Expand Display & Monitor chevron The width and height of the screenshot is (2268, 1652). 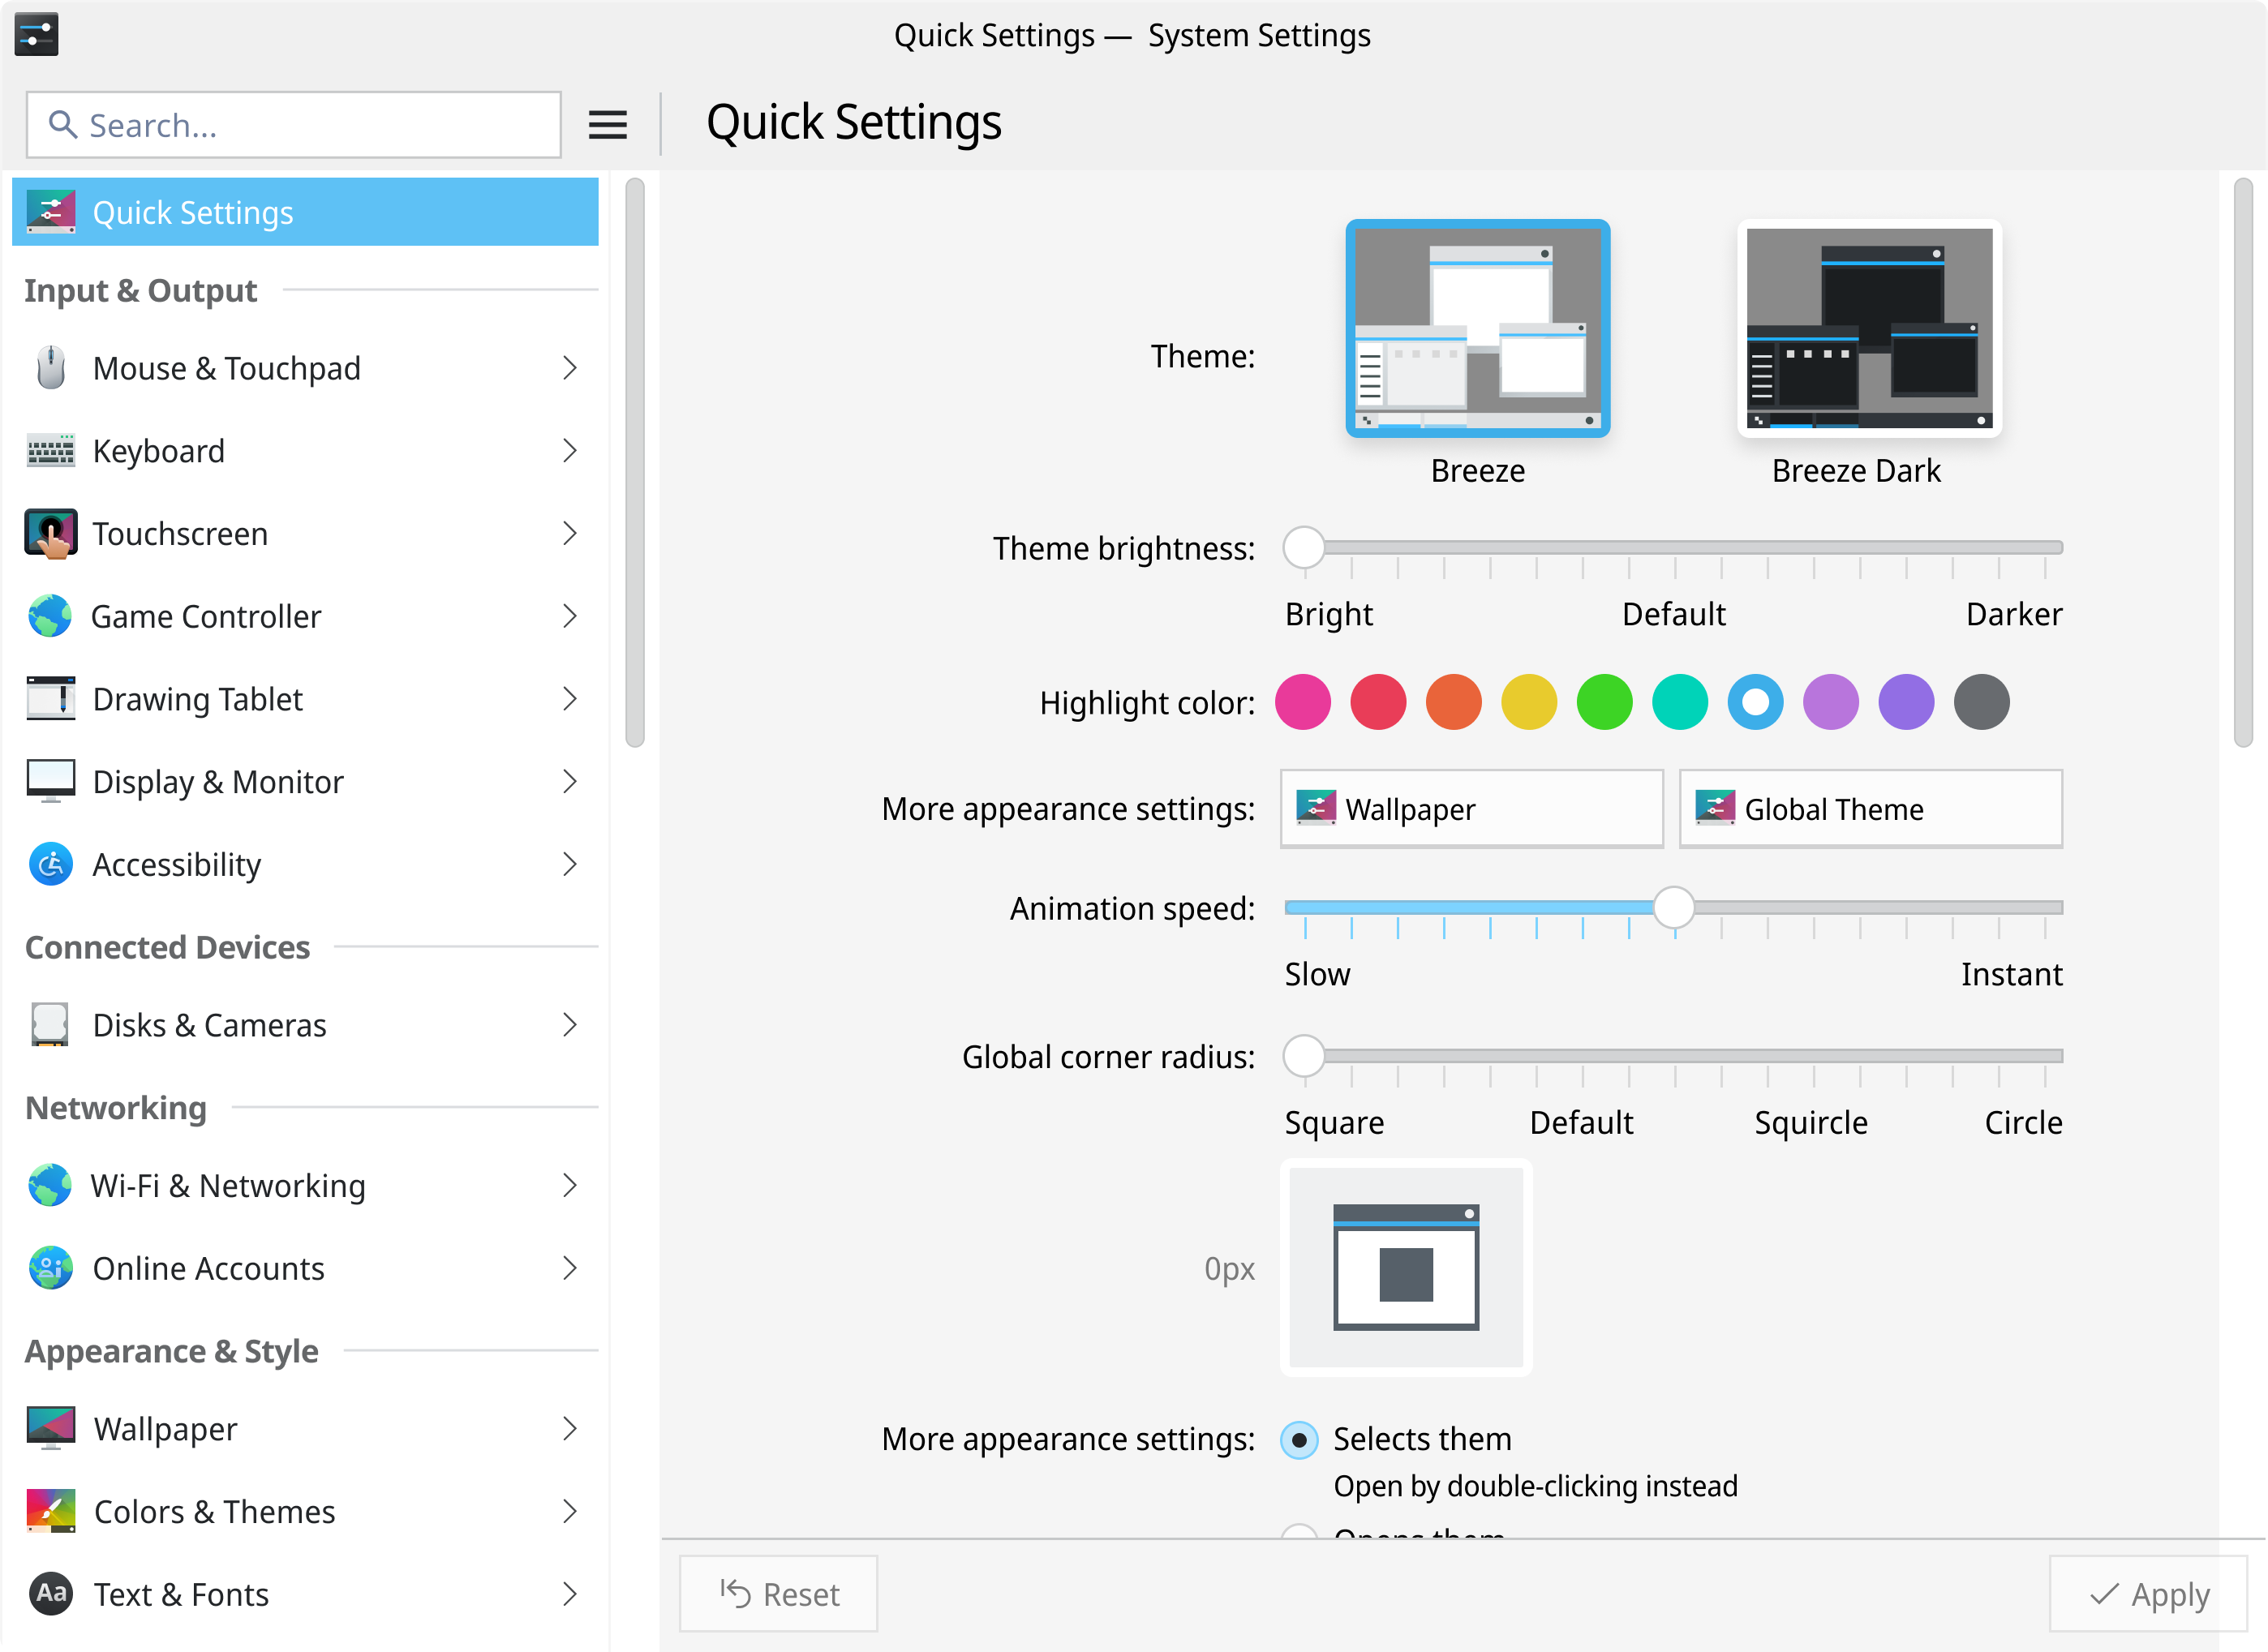coord(569,782)
